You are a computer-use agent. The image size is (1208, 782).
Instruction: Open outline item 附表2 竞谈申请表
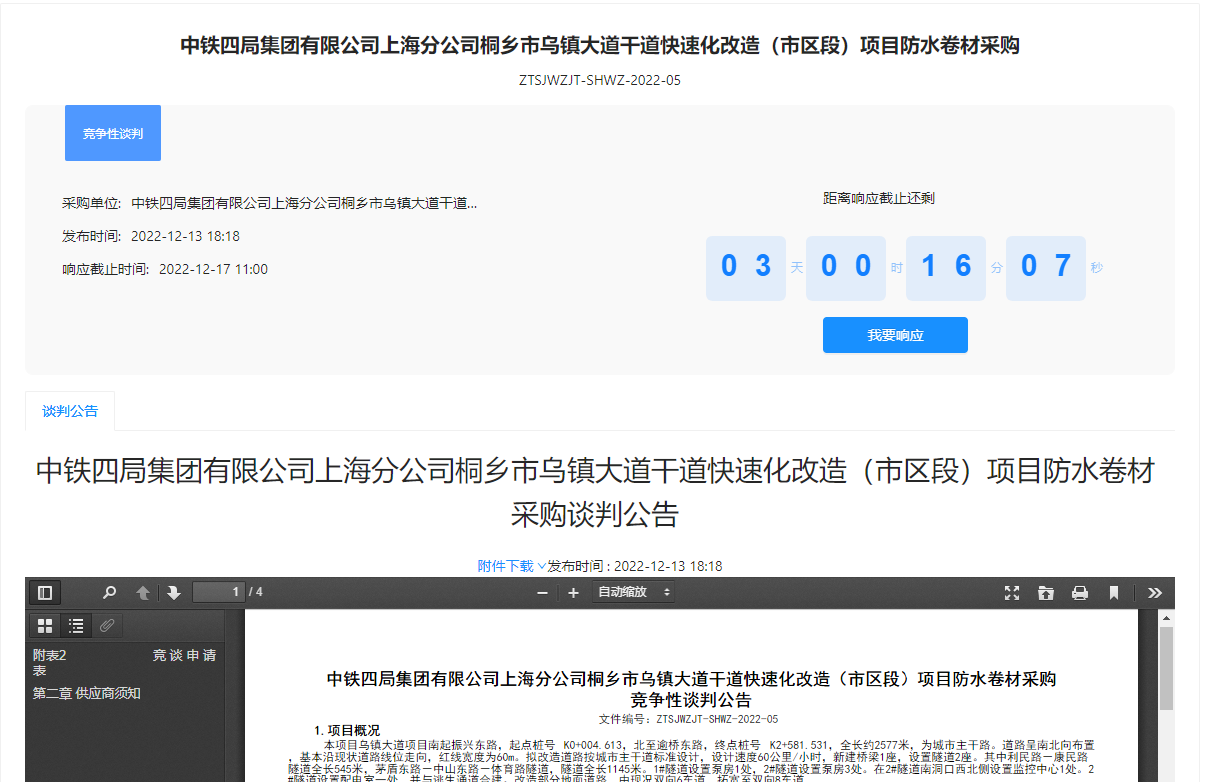(124, 663)
